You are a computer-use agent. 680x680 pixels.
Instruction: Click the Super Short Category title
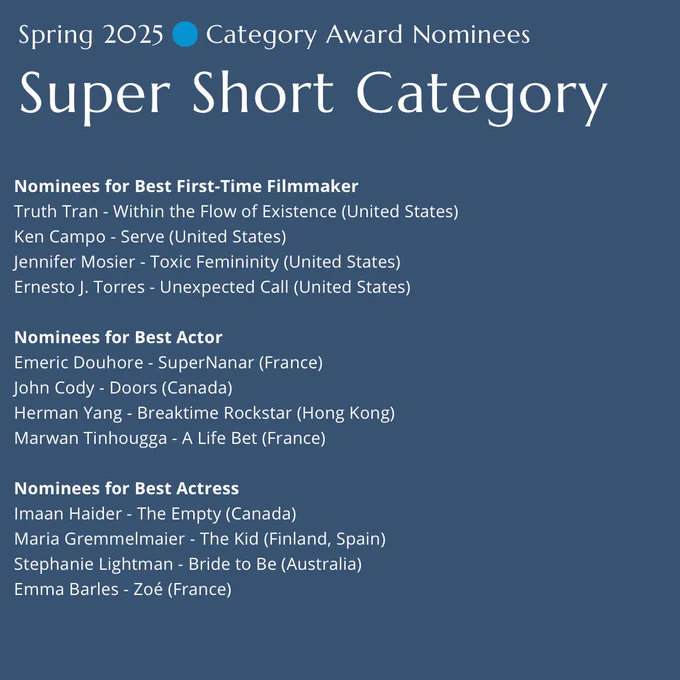point(313,97)
